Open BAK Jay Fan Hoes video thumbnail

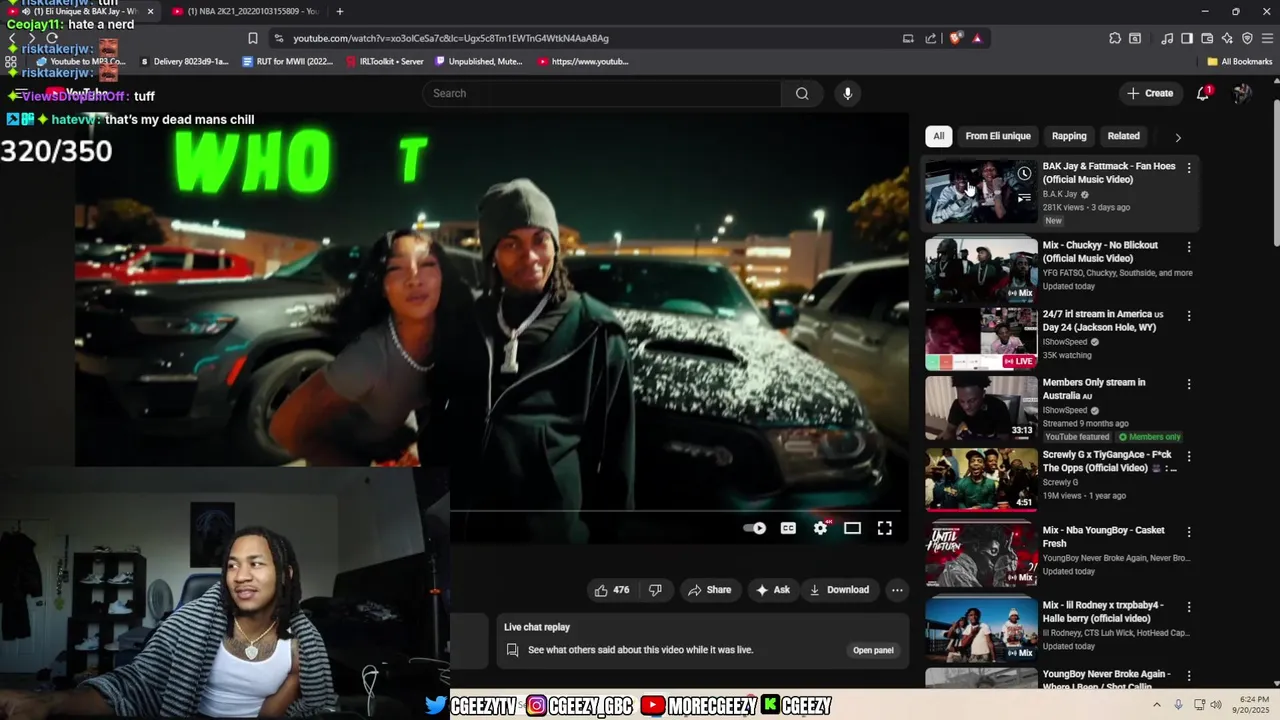click(x=981, y=192)
